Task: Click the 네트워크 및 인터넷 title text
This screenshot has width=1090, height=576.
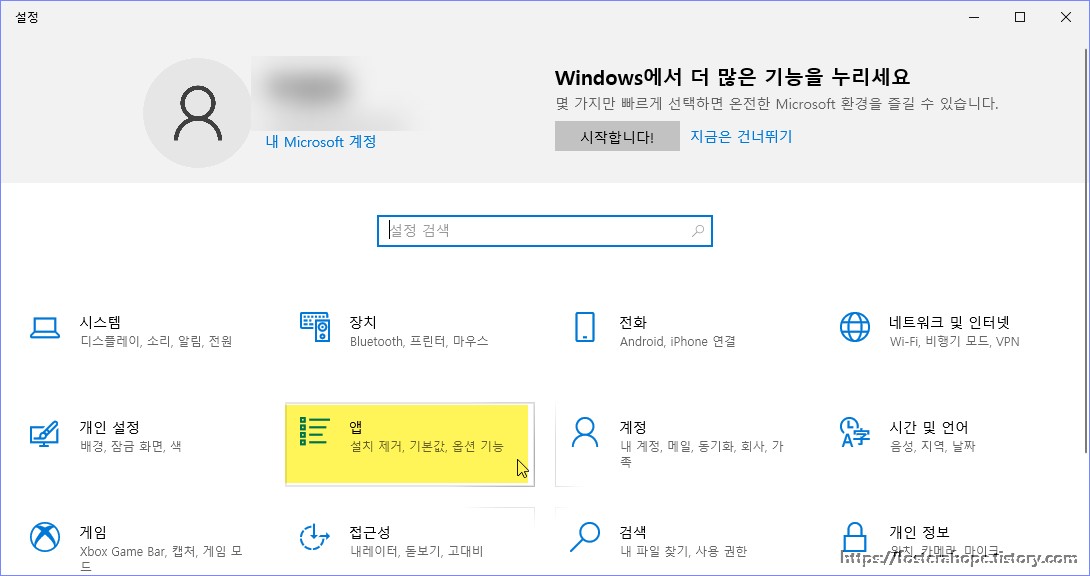Action: coord(949,322)
